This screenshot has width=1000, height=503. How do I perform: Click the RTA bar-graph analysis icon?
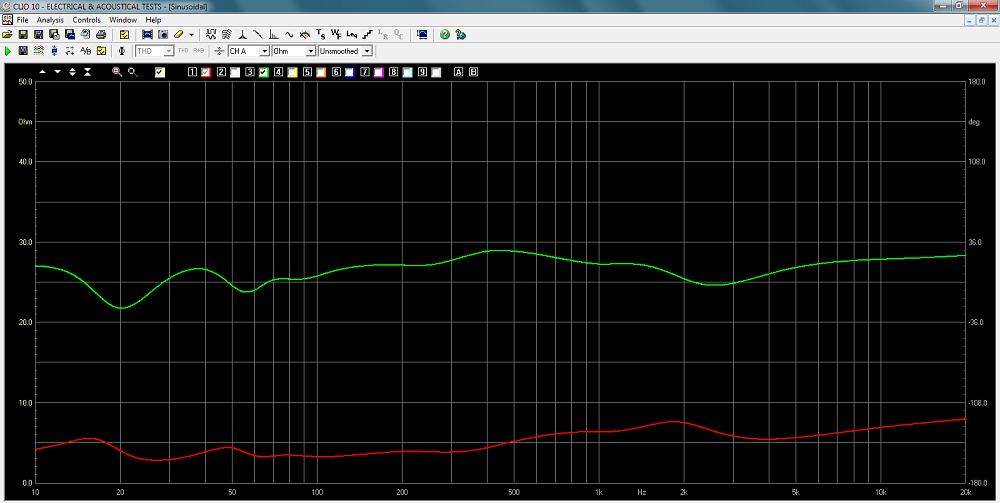274,34
